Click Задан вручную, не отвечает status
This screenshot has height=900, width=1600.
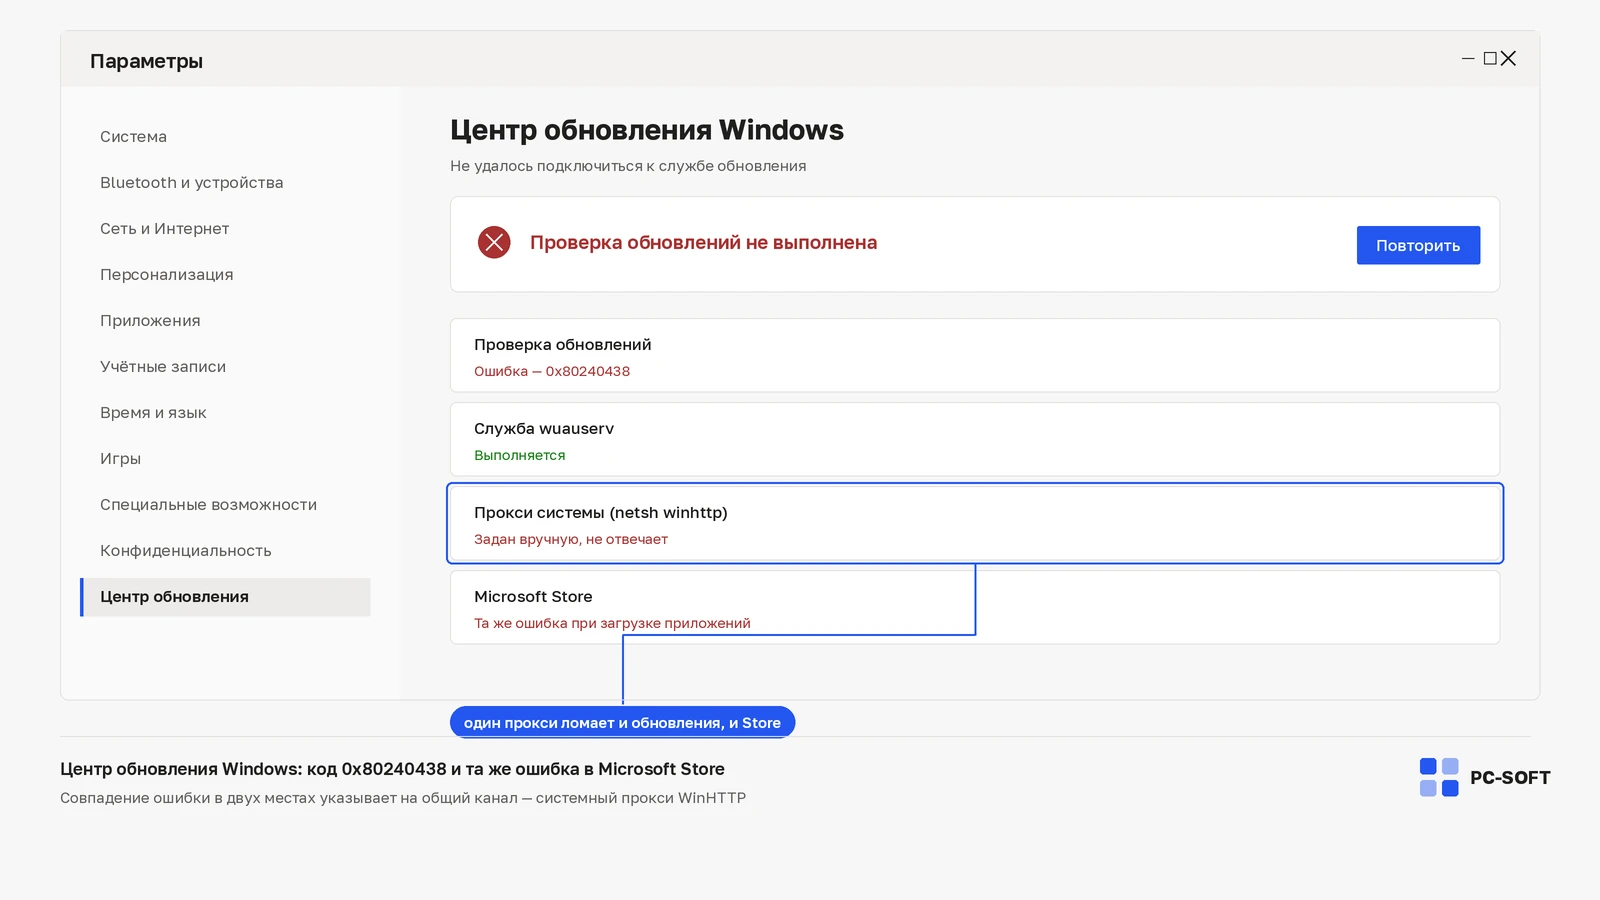tap(571, 539)
